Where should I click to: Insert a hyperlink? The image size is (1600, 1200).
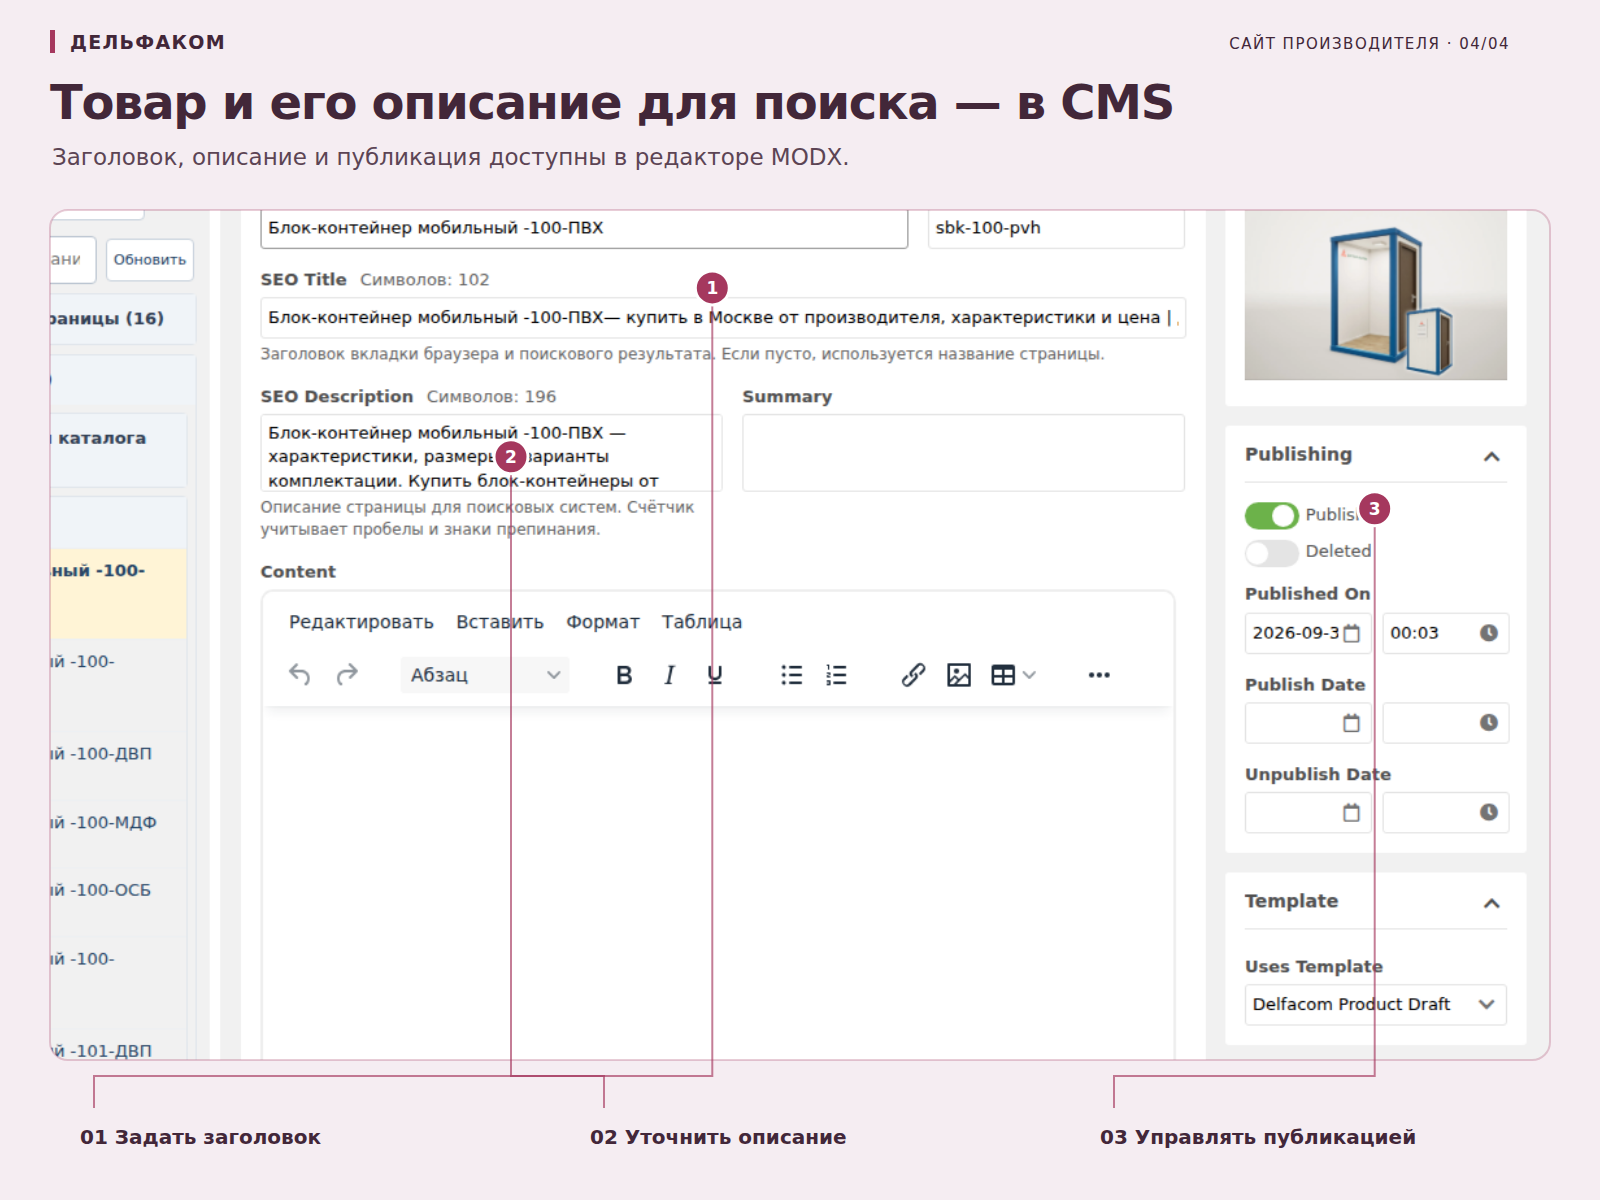(x=913, y=675)
